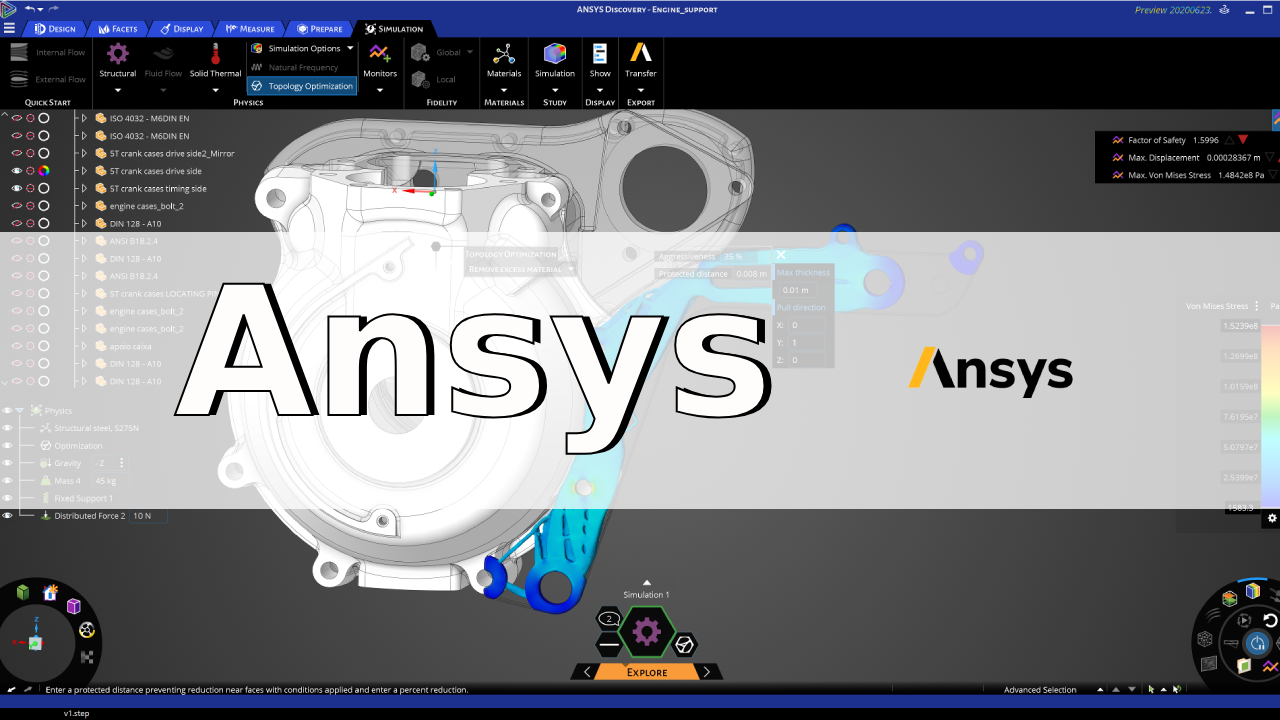
Task: Show the hidden engine cases_bolt_2 component
Action: 16,206
